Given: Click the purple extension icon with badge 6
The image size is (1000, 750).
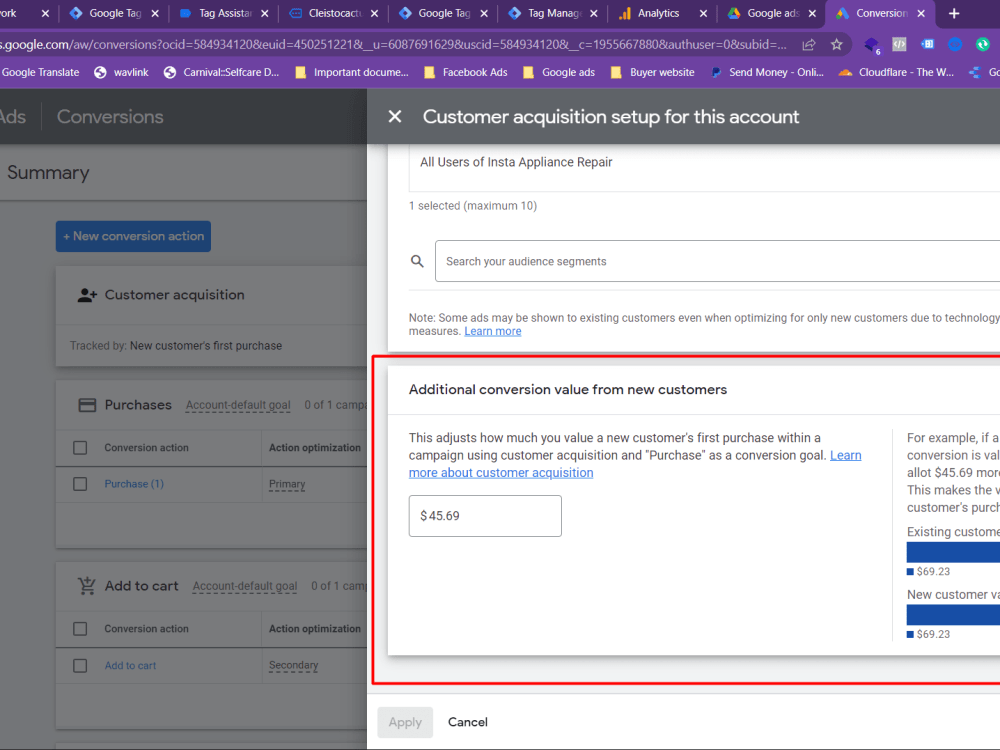Looking at the screenshot, I should (871, 45).
